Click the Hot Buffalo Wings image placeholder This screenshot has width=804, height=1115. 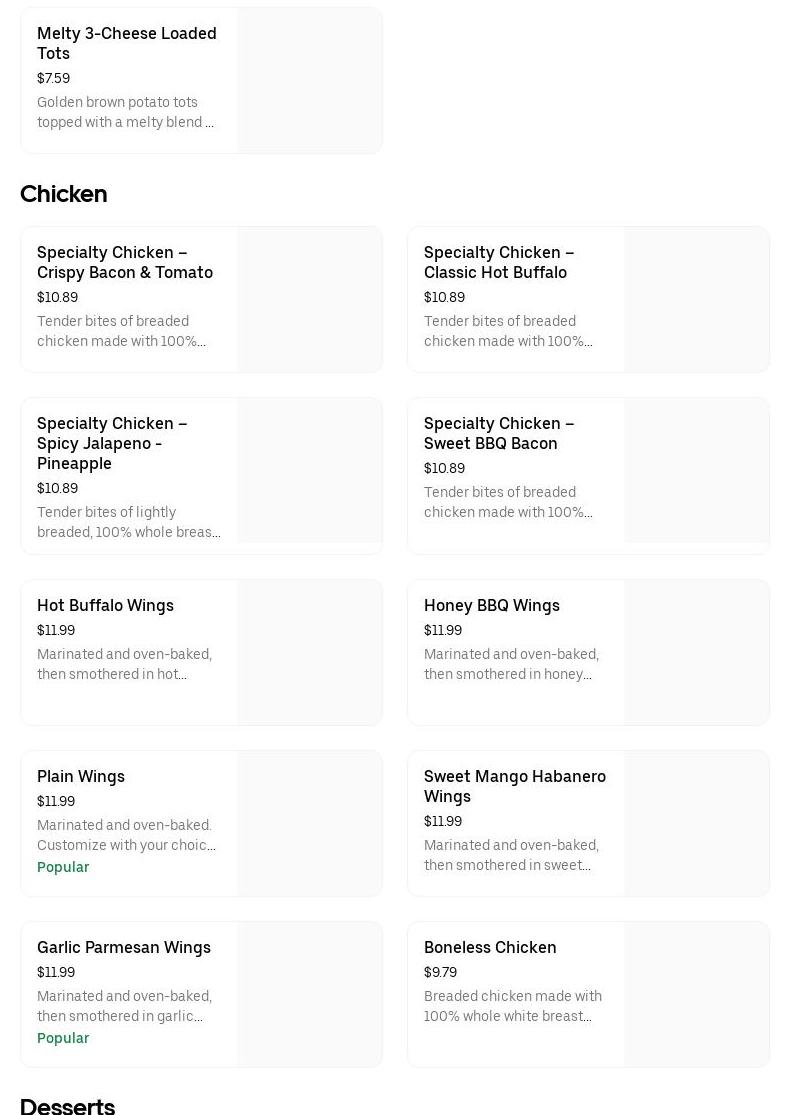309,652
